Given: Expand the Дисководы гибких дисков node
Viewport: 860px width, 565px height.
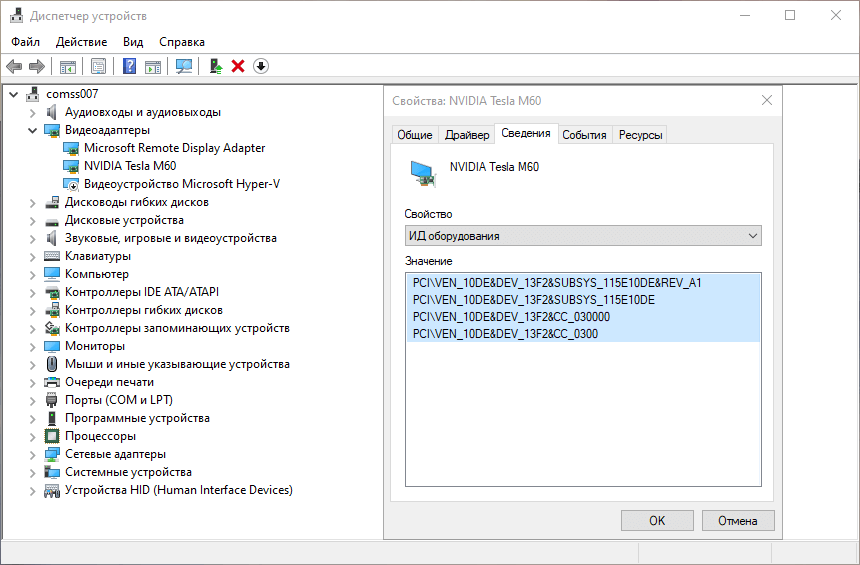Looking at the screenshot, I should click(x=32, y=203).
